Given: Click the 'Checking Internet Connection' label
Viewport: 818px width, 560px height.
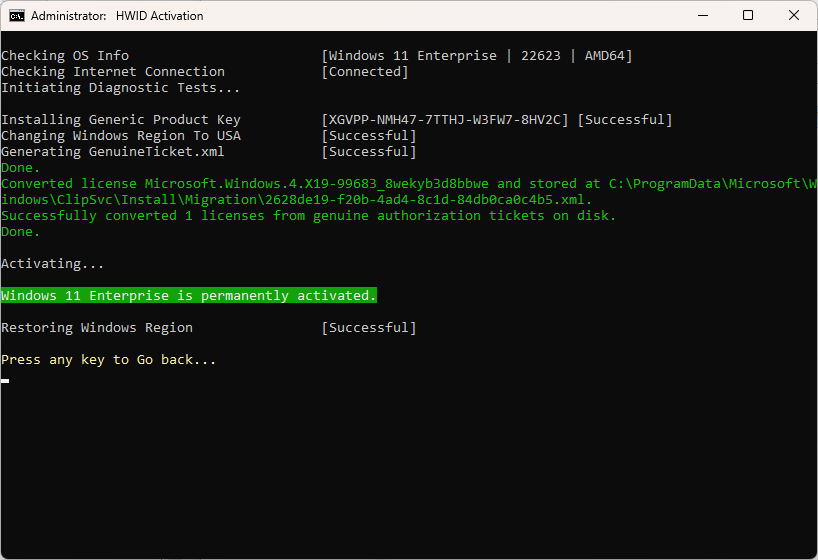Looking at the screenshot, I should [x=113, y=72].
